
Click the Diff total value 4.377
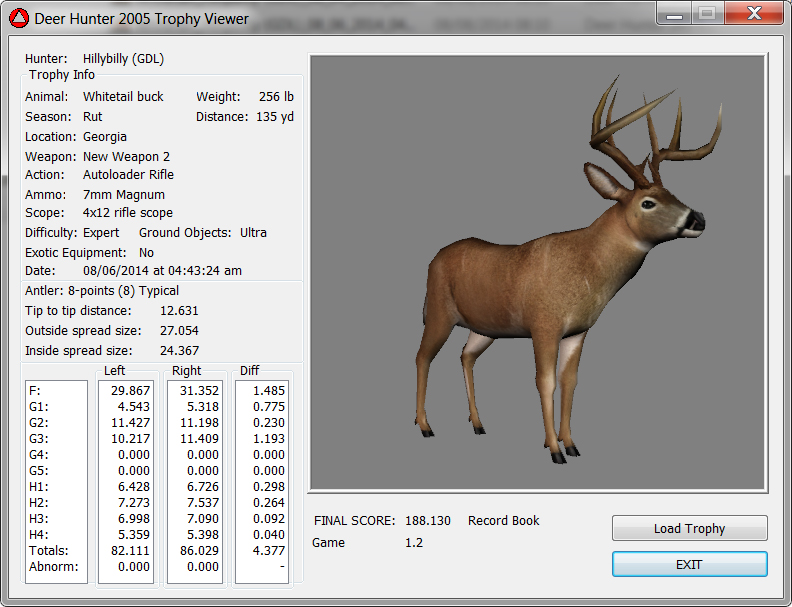coord(268,550)
